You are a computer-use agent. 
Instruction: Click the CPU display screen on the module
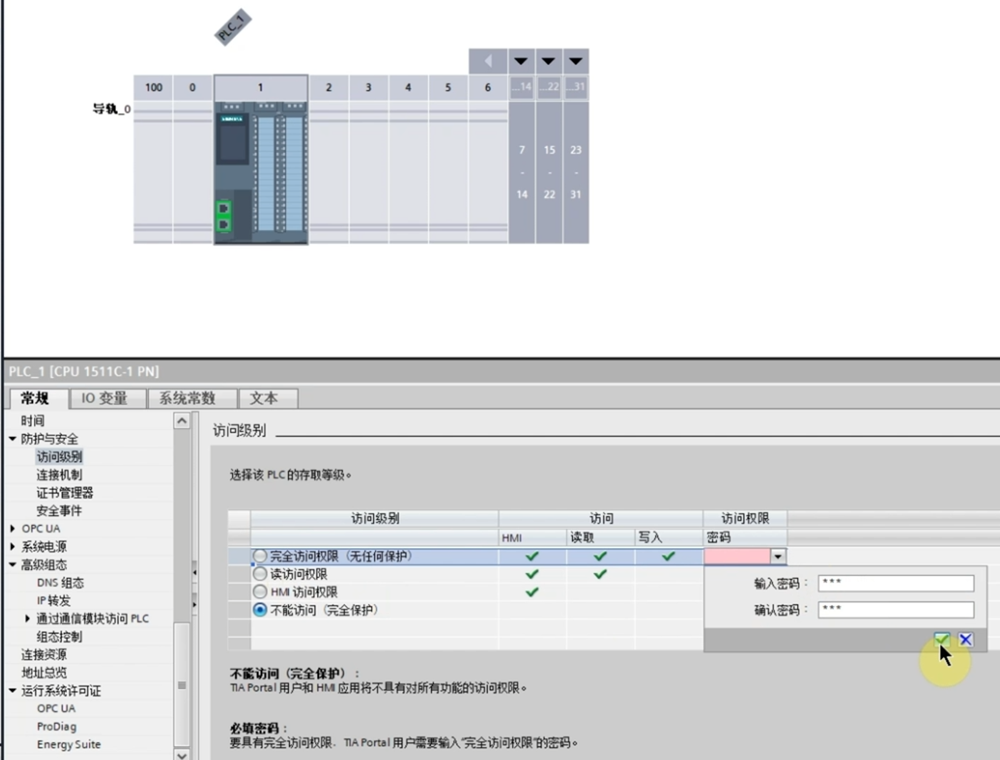point(232,142)
